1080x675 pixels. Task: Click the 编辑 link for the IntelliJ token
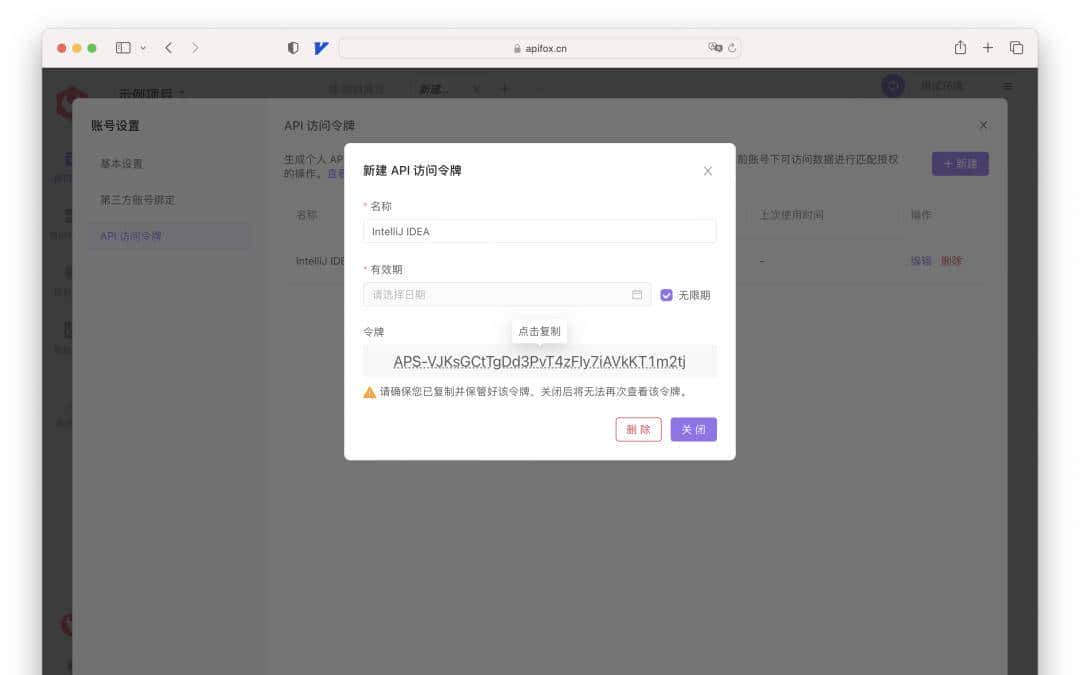pyautogui.click(x=920, y=260)
